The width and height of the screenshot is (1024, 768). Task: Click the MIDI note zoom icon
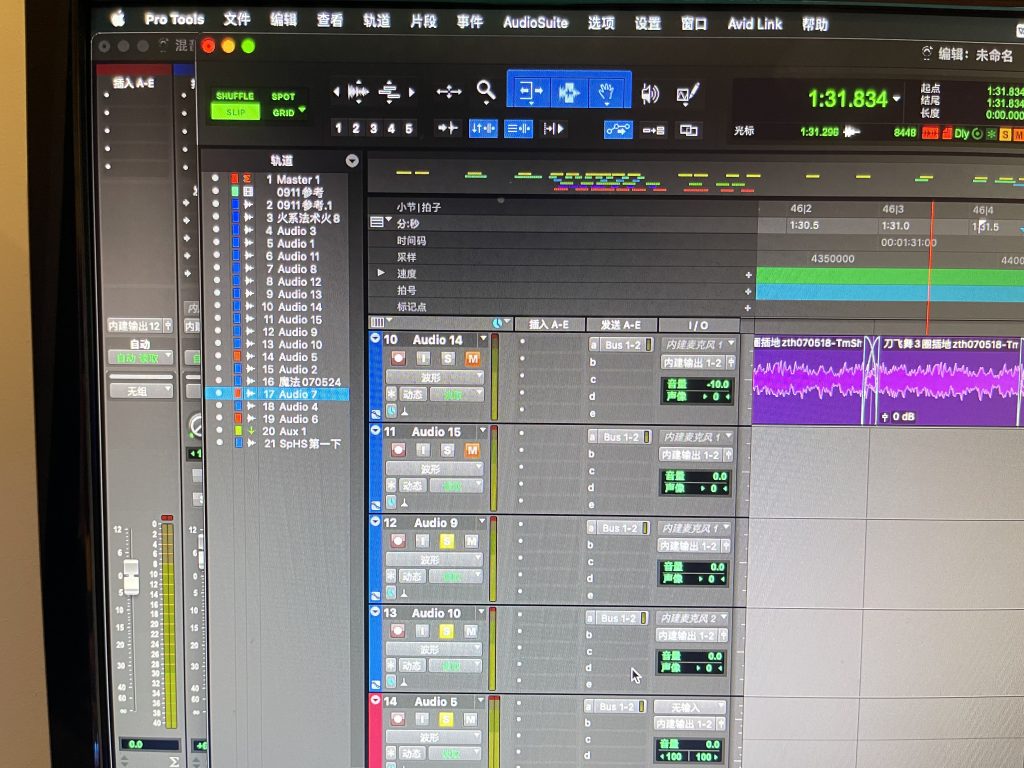(389, 92)
